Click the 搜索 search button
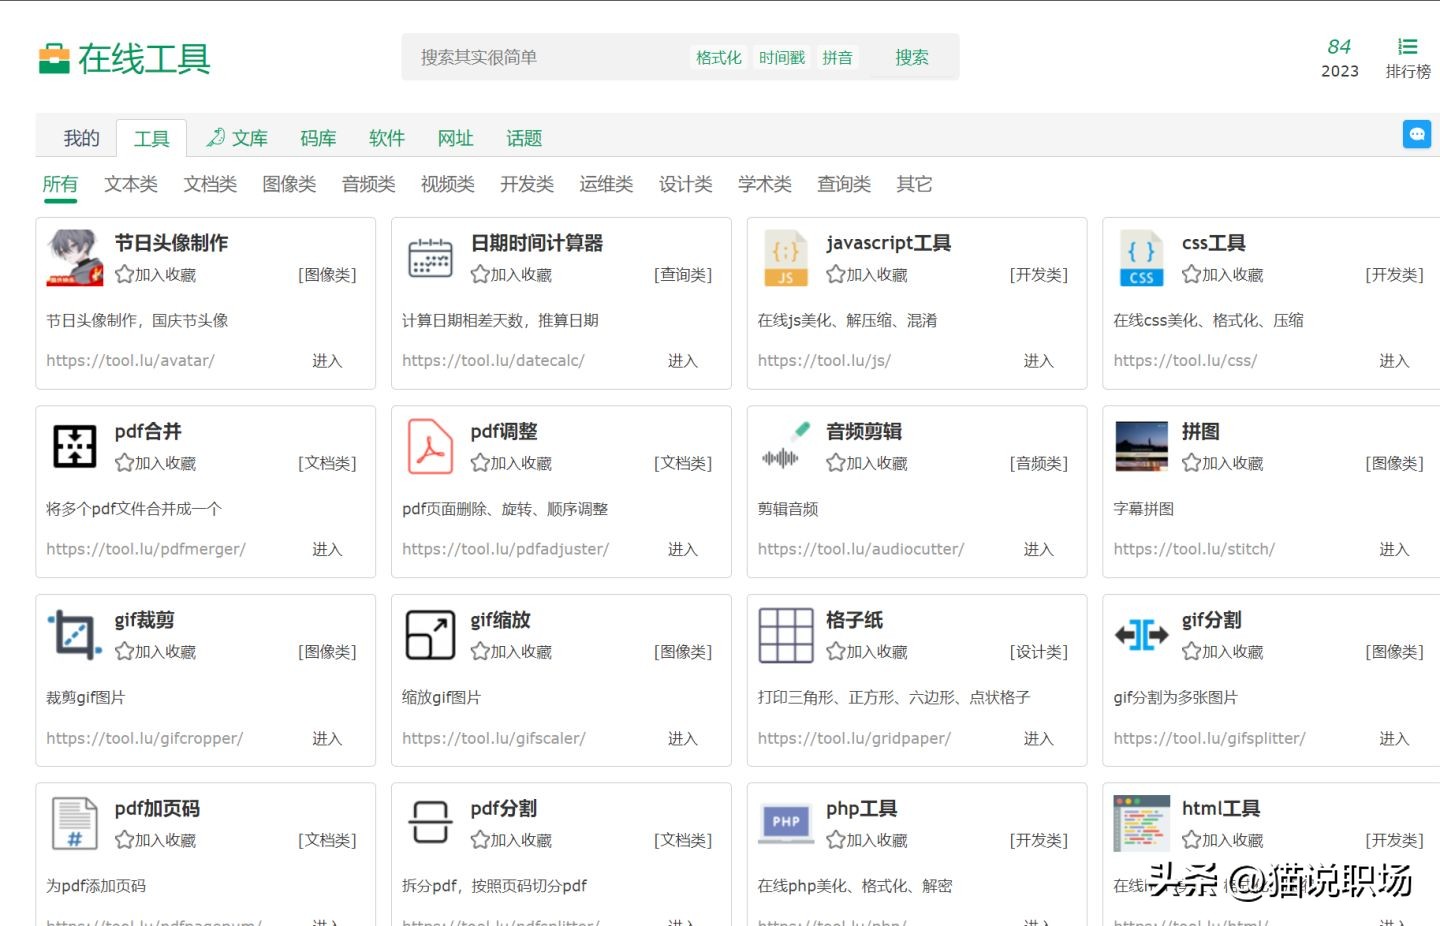 point(910,57)
